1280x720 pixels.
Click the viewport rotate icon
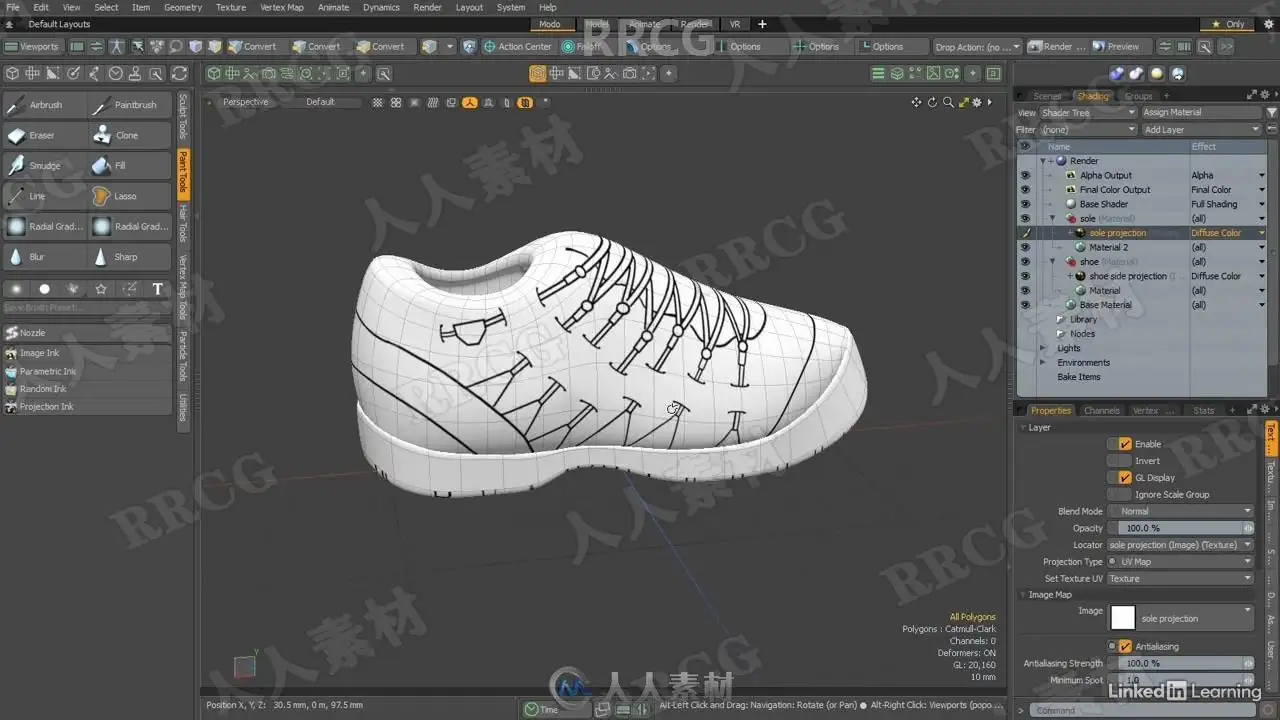pyautogui.click(x=932, y=102)
